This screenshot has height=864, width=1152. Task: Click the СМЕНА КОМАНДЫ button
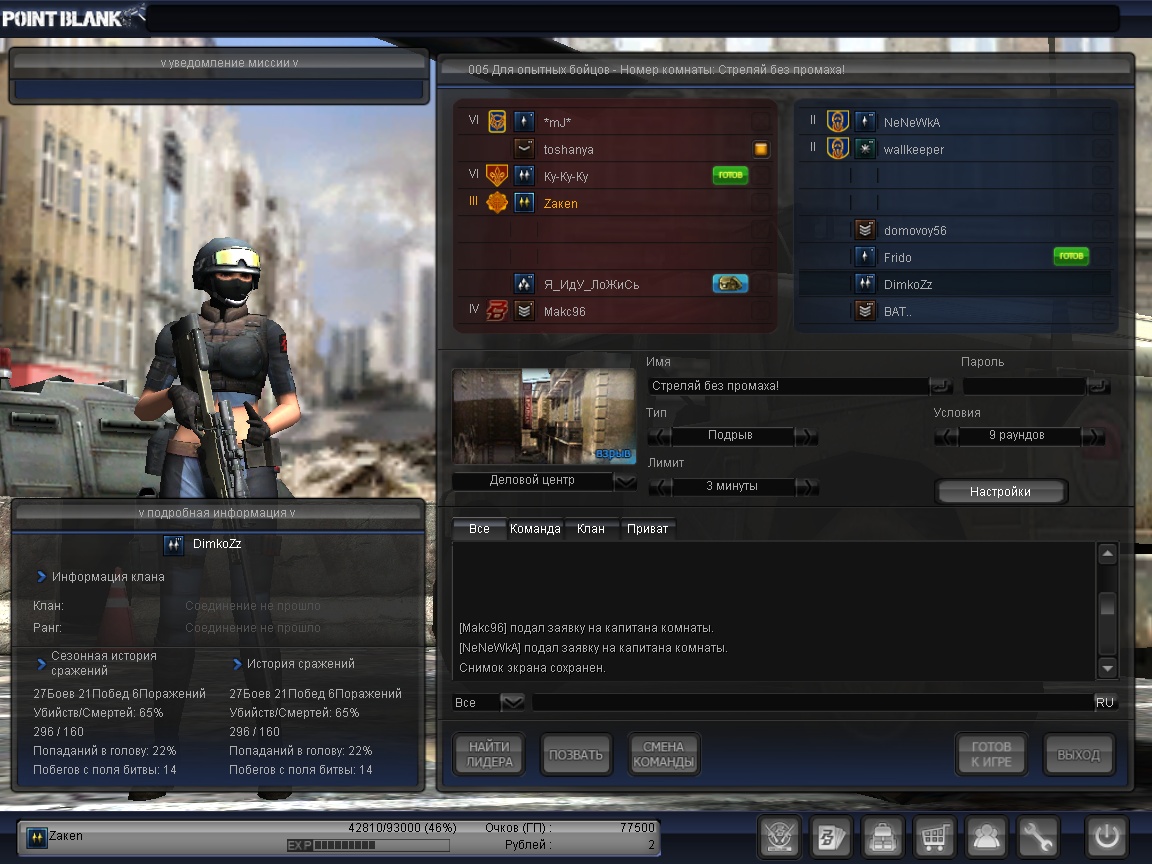click(x=663, y=755)
